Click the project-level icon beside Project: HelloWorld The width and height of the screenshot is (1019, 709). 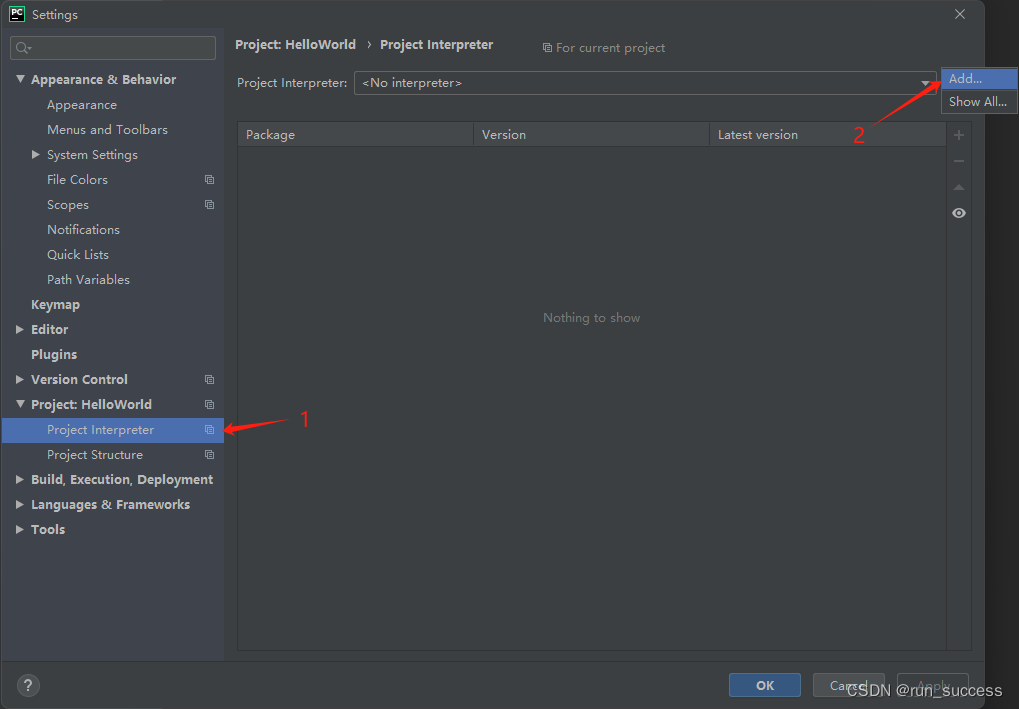[209, 404]
